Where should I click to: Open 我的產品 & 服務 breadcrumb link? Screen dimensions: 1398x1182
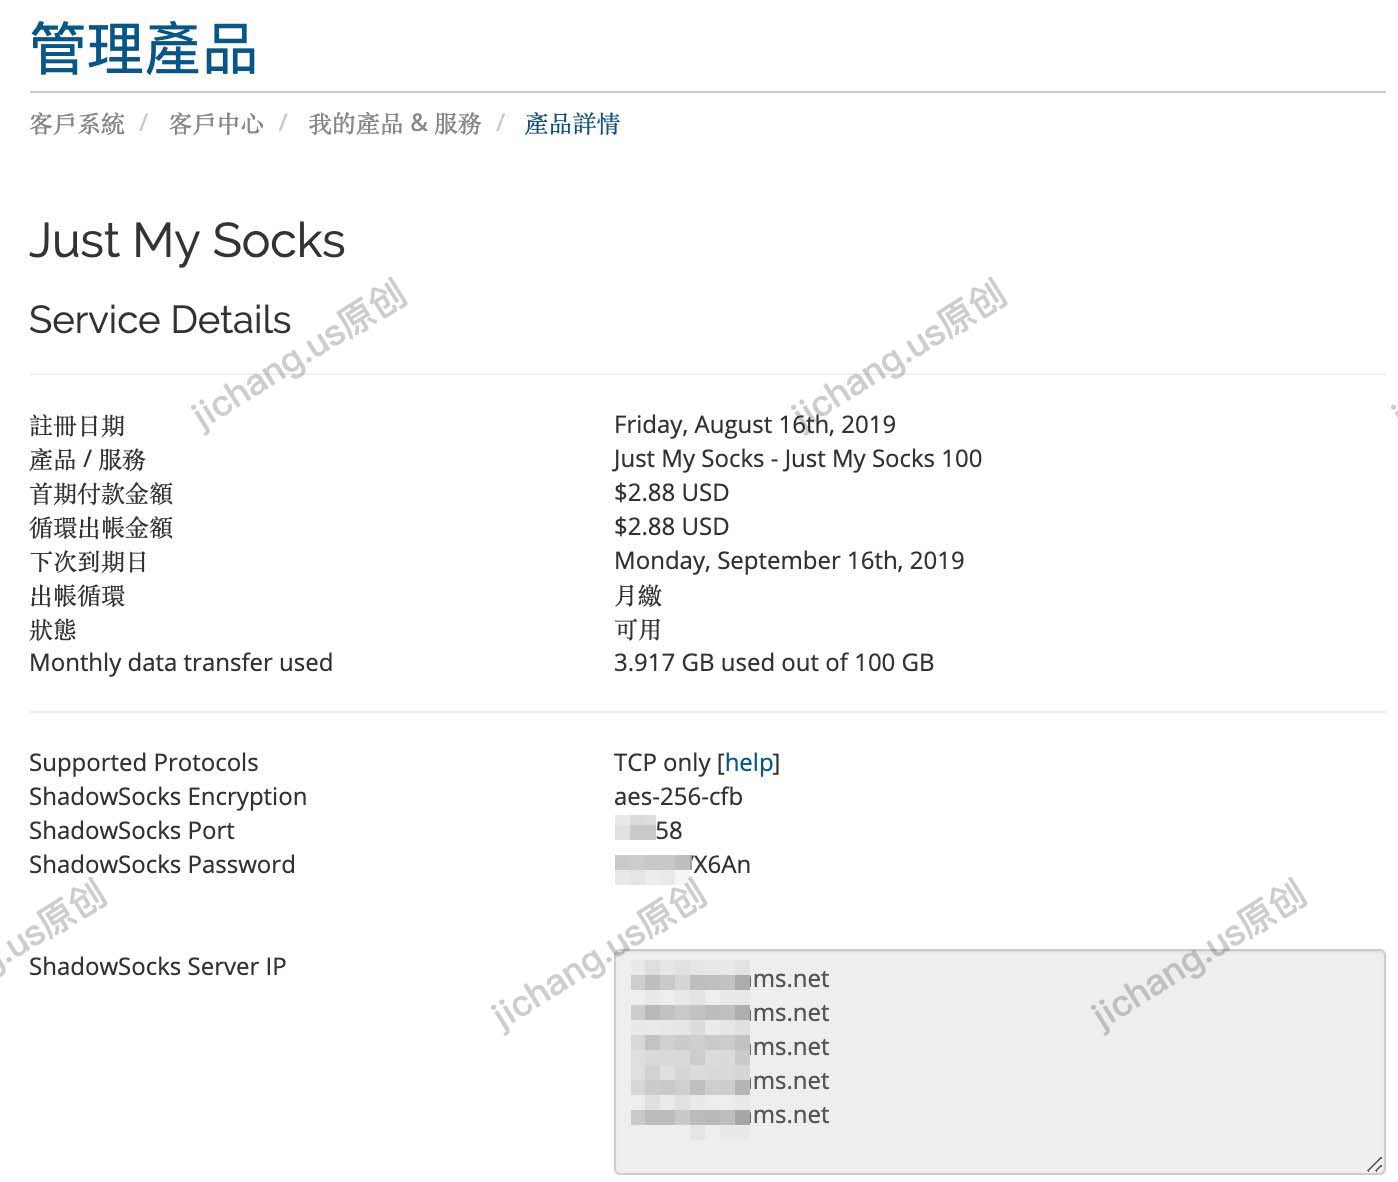(x=395, y=124)
